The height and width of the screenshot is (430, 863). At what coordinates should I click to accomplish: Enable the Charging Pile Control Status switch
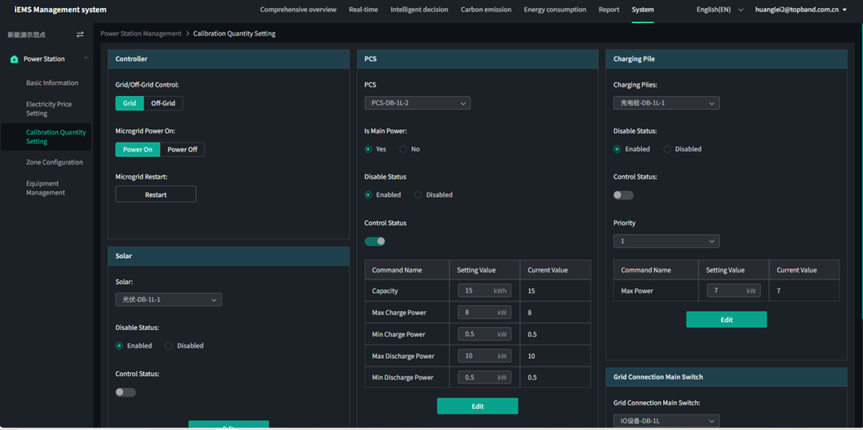623,195
